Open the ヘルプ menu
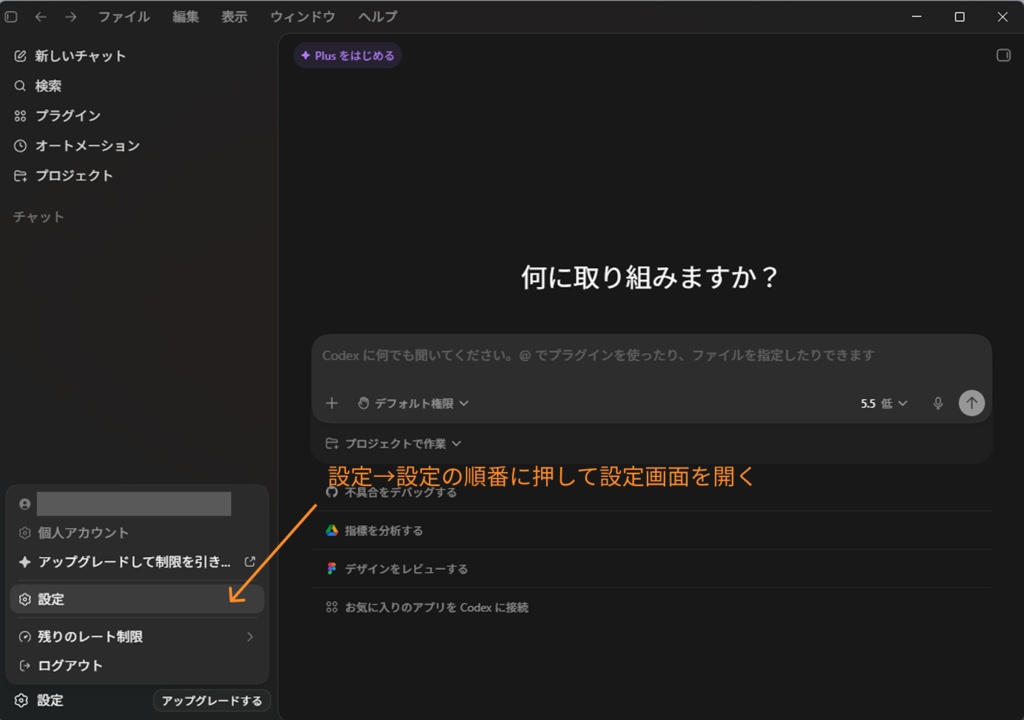Screen dimensions: 1024x720 click(377, 16)
